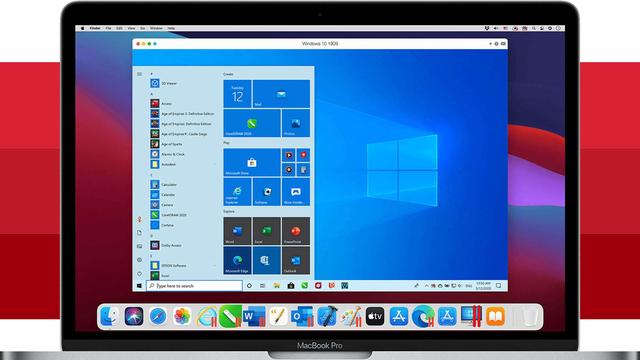Screen dimensions: 640x360
Task: Open the View menu in macOS menu bar
Action: coord(131,28)
